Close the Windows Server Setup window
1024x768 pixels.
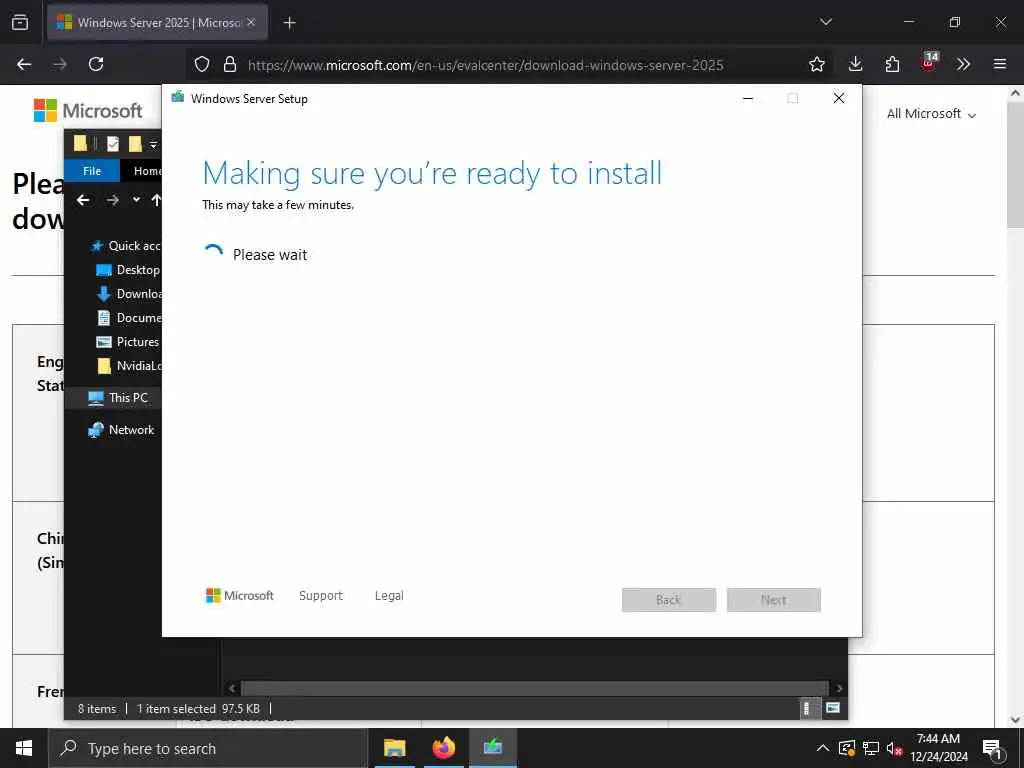point(839,99)
